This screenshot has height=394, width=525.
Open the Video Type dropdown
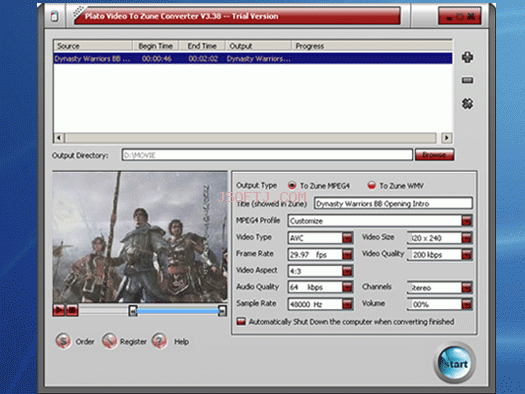(x=347, y=238)
